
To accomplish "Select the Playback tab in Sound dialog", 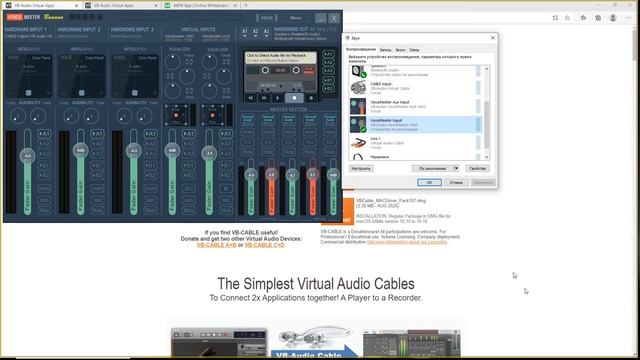I will [x=361, y=49].
